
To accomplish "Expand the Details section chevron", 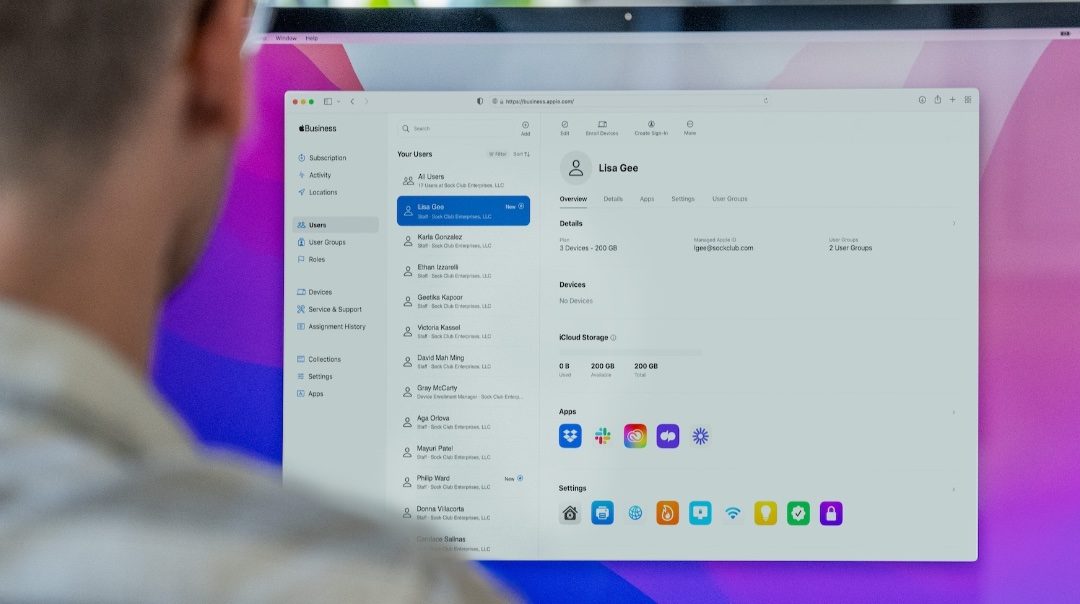I will click(x=953, y=223).
